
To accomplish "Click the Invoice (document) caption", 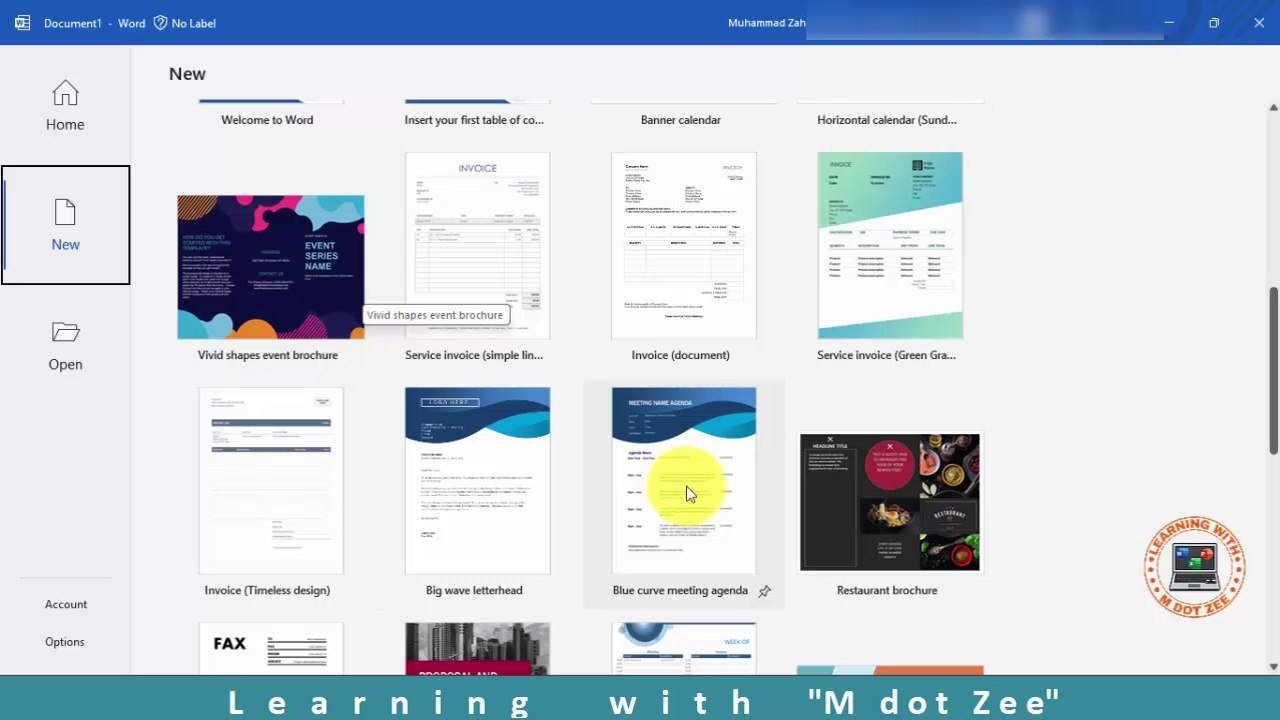I will click(x=681, y=355).
